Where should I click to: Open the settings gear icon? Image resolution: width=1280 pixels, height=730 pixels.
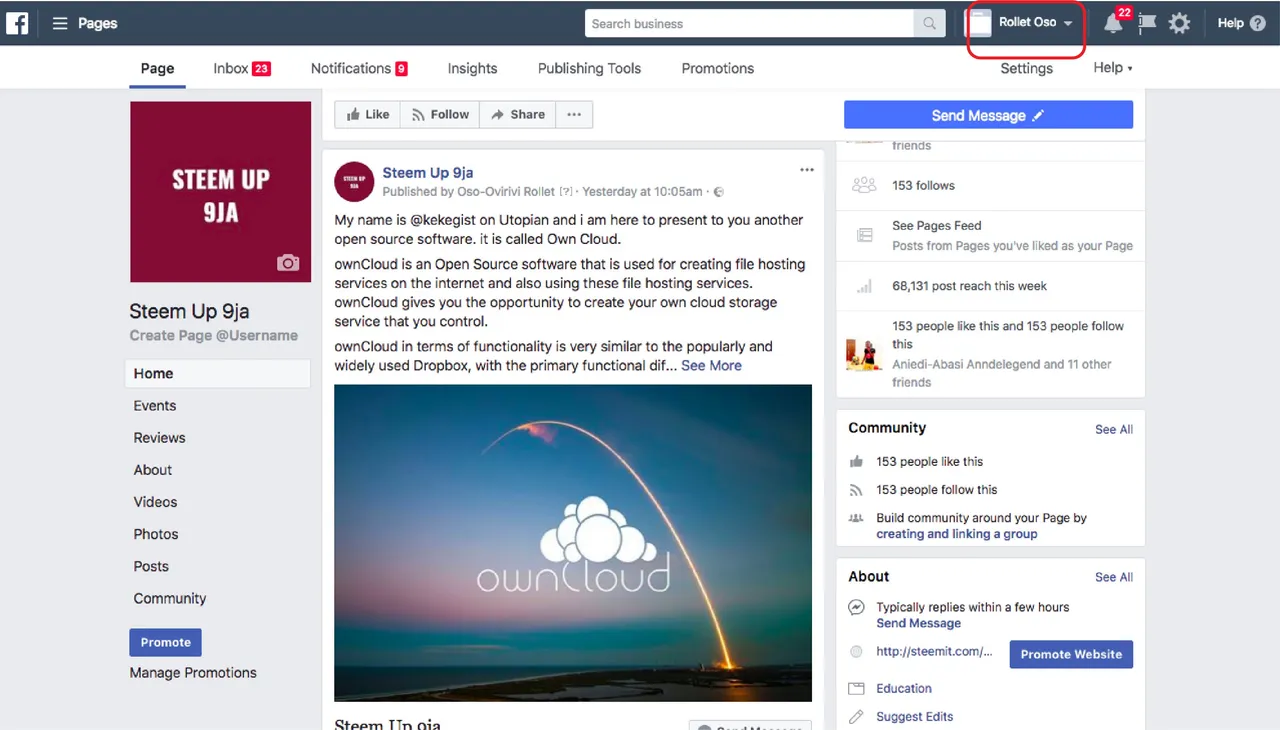[1180, 23]
